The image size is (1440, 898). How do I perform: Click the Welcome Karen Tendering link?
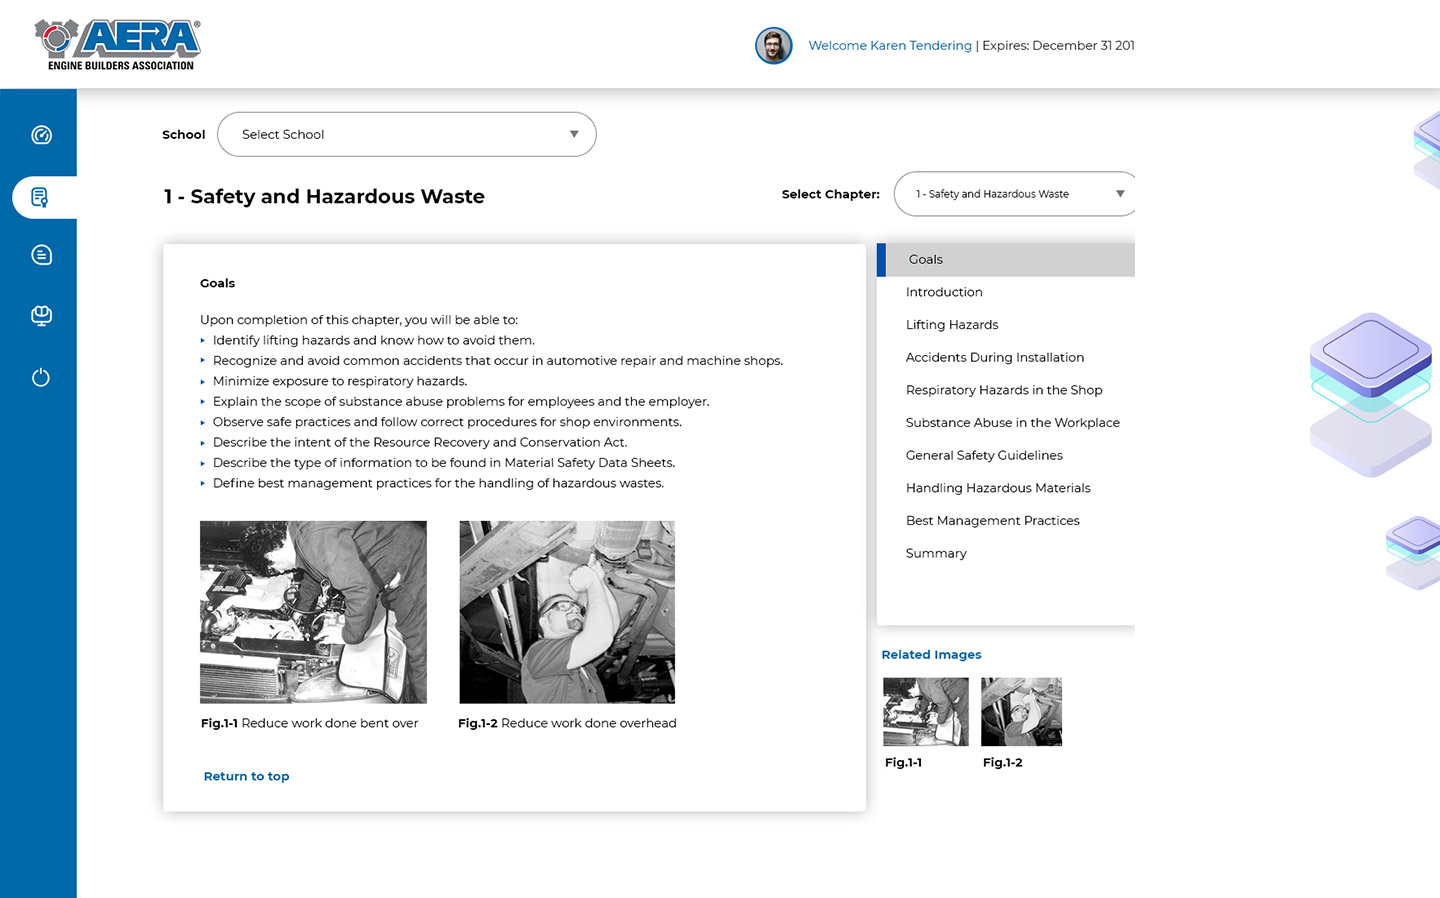(890, 46)
